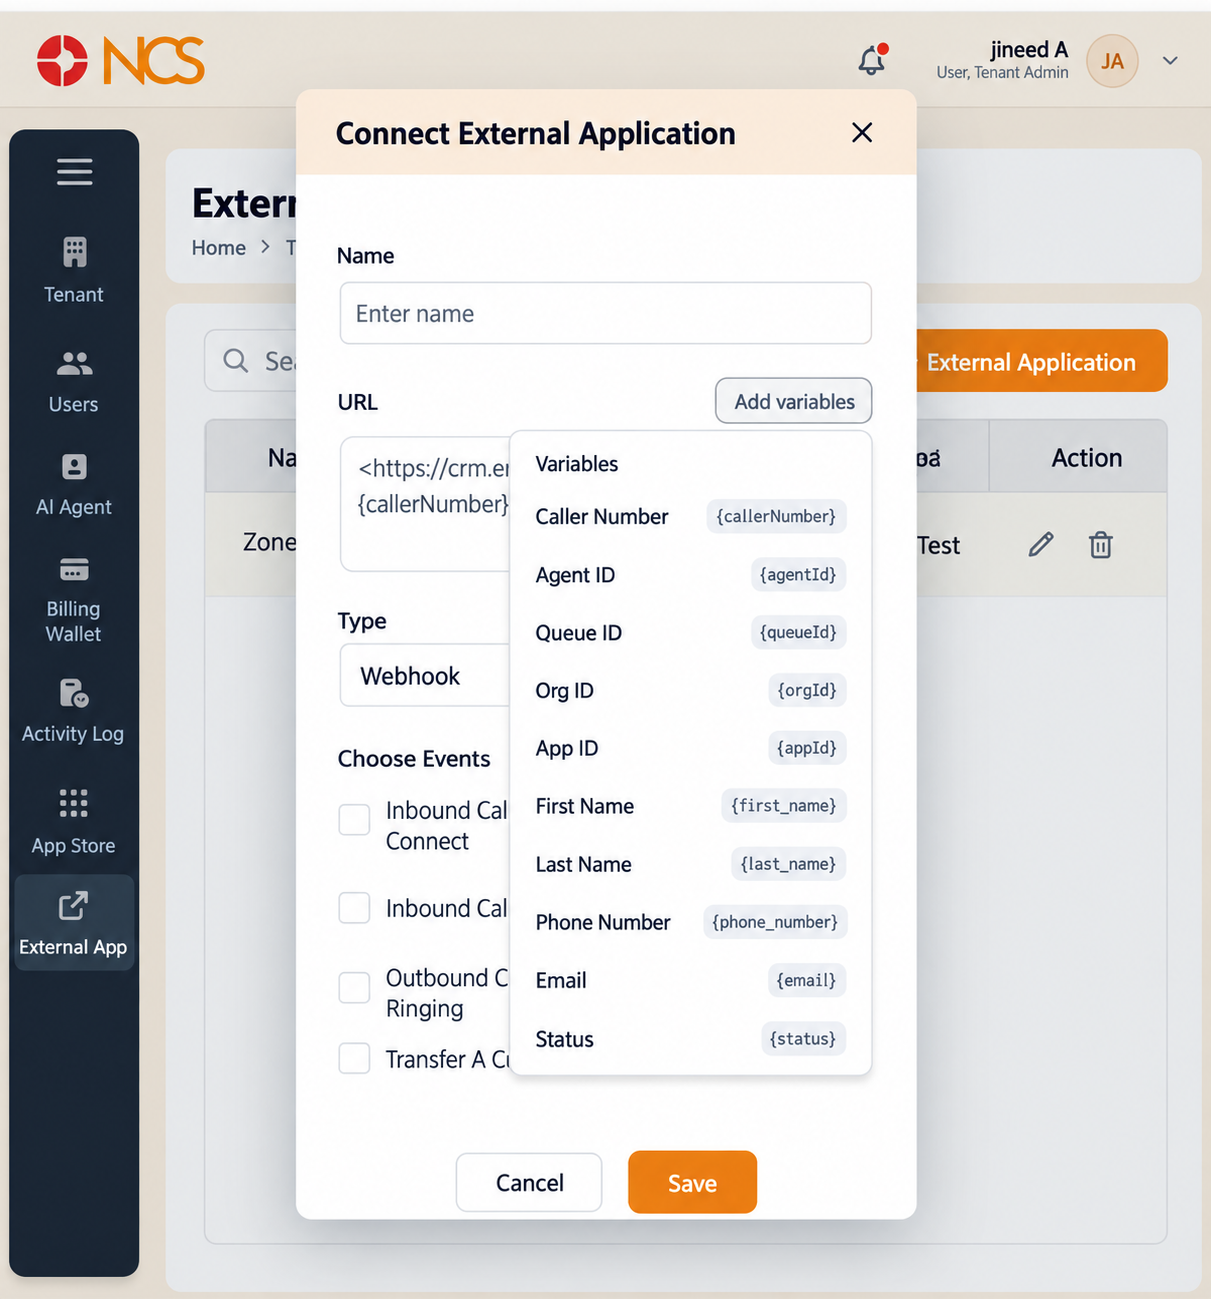Check the Transfer A Call checkbox
Viewport: 1211px width, 1299px height.
[x=354, y=1058]
